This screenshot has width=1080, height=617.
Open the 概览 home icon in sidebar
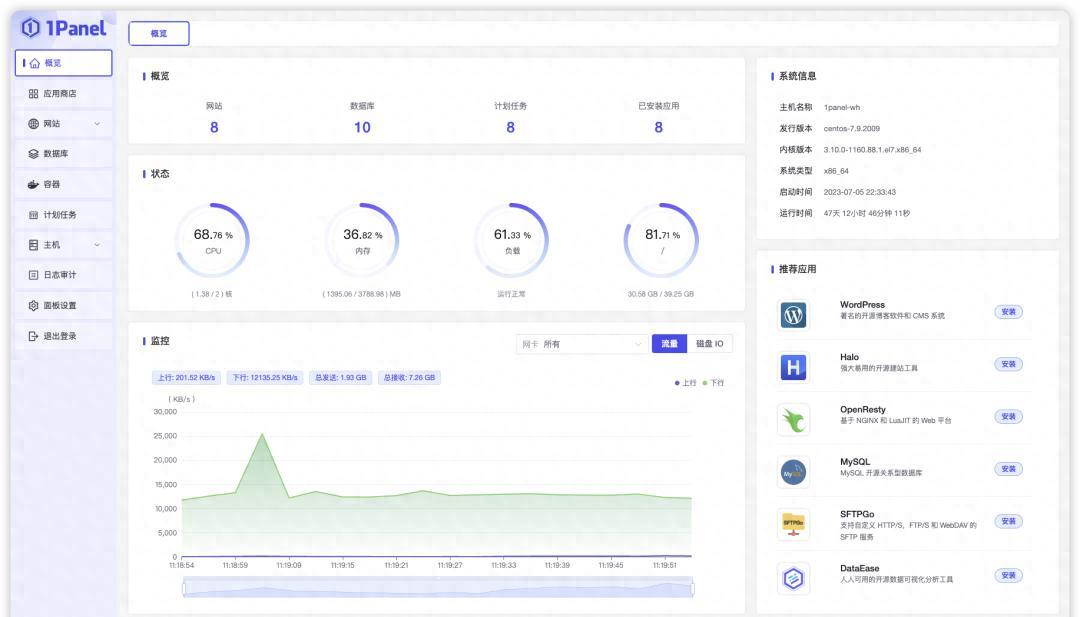34,63
